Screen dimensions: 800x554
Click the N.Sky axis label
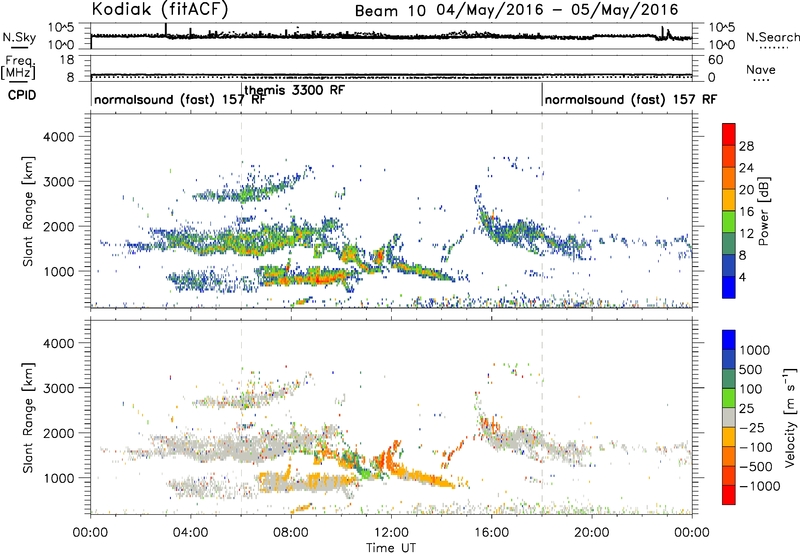coord(19,37)
